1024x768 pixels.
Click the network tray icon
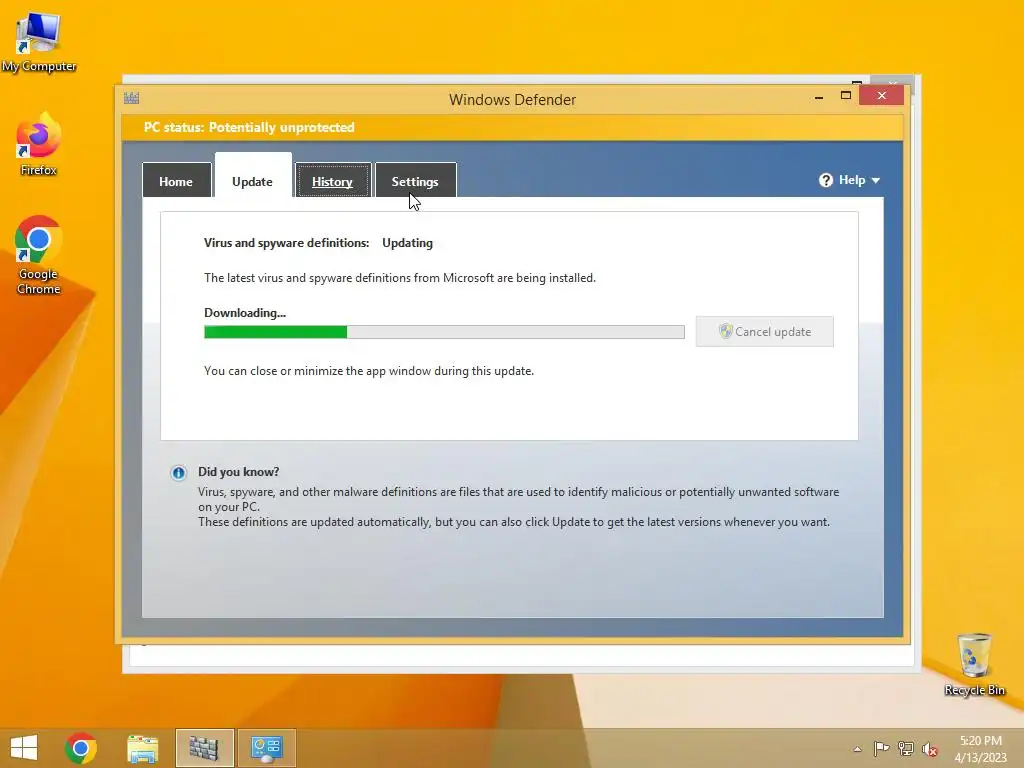(906, 749)
